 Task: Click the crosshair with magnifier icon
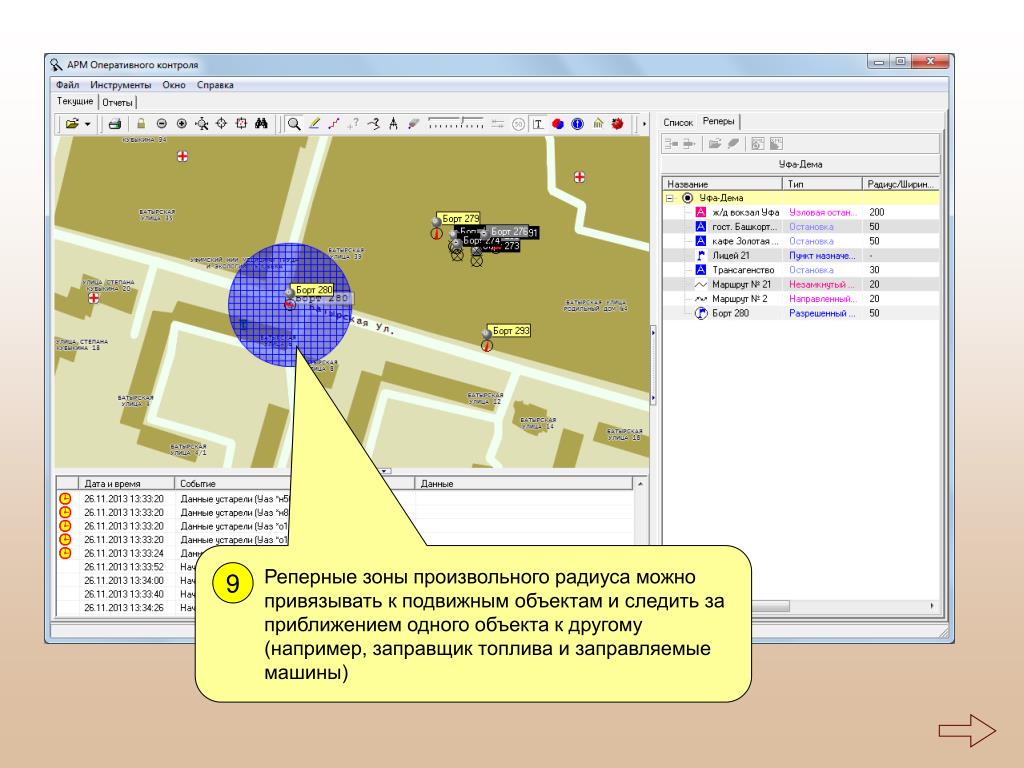(x=202, y=123)
